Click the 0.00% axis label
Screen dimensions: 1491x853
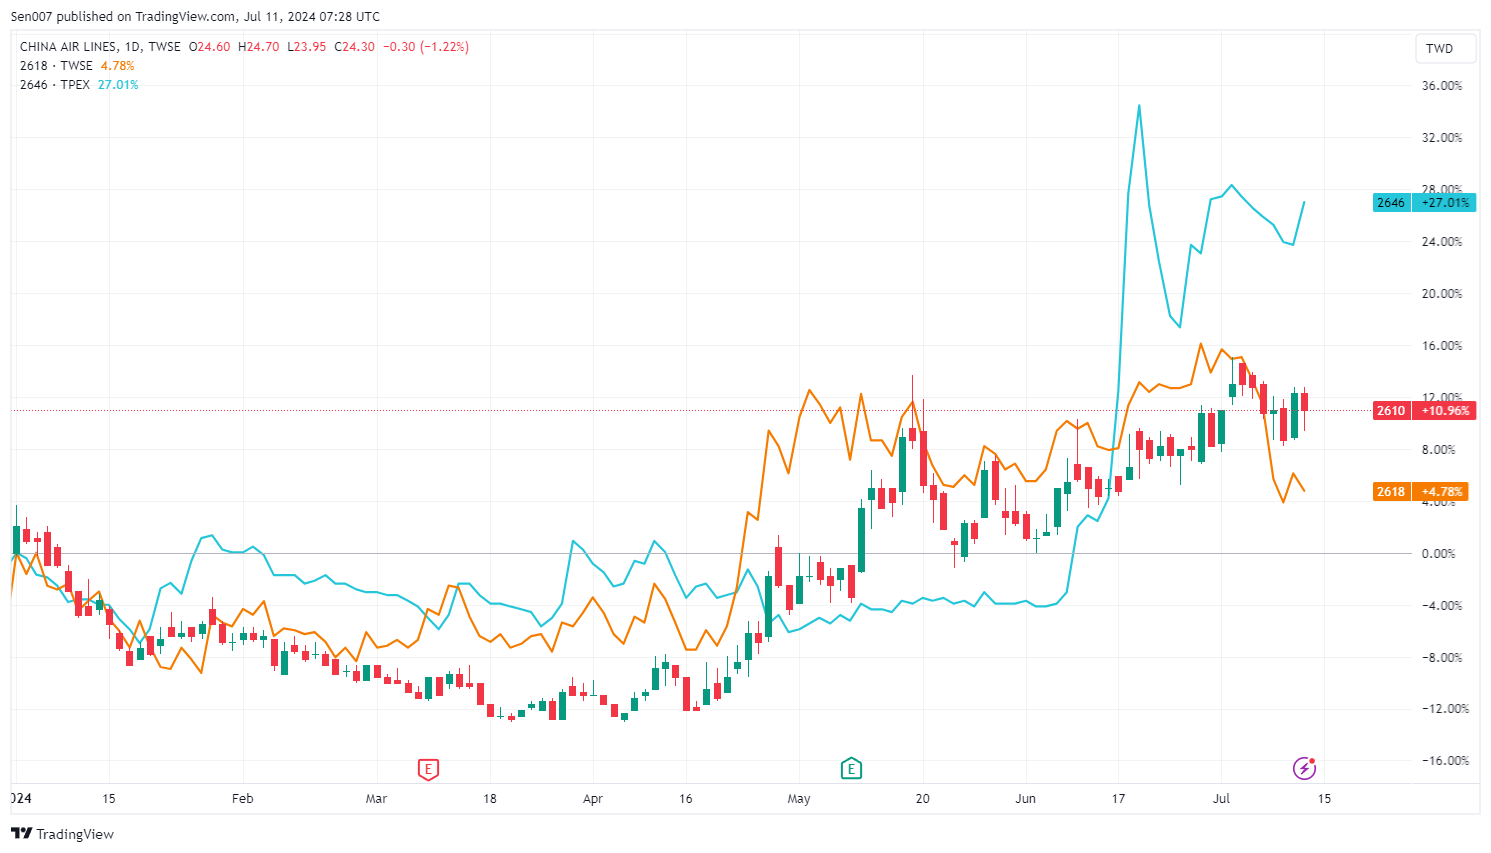tap(1438, 554)
